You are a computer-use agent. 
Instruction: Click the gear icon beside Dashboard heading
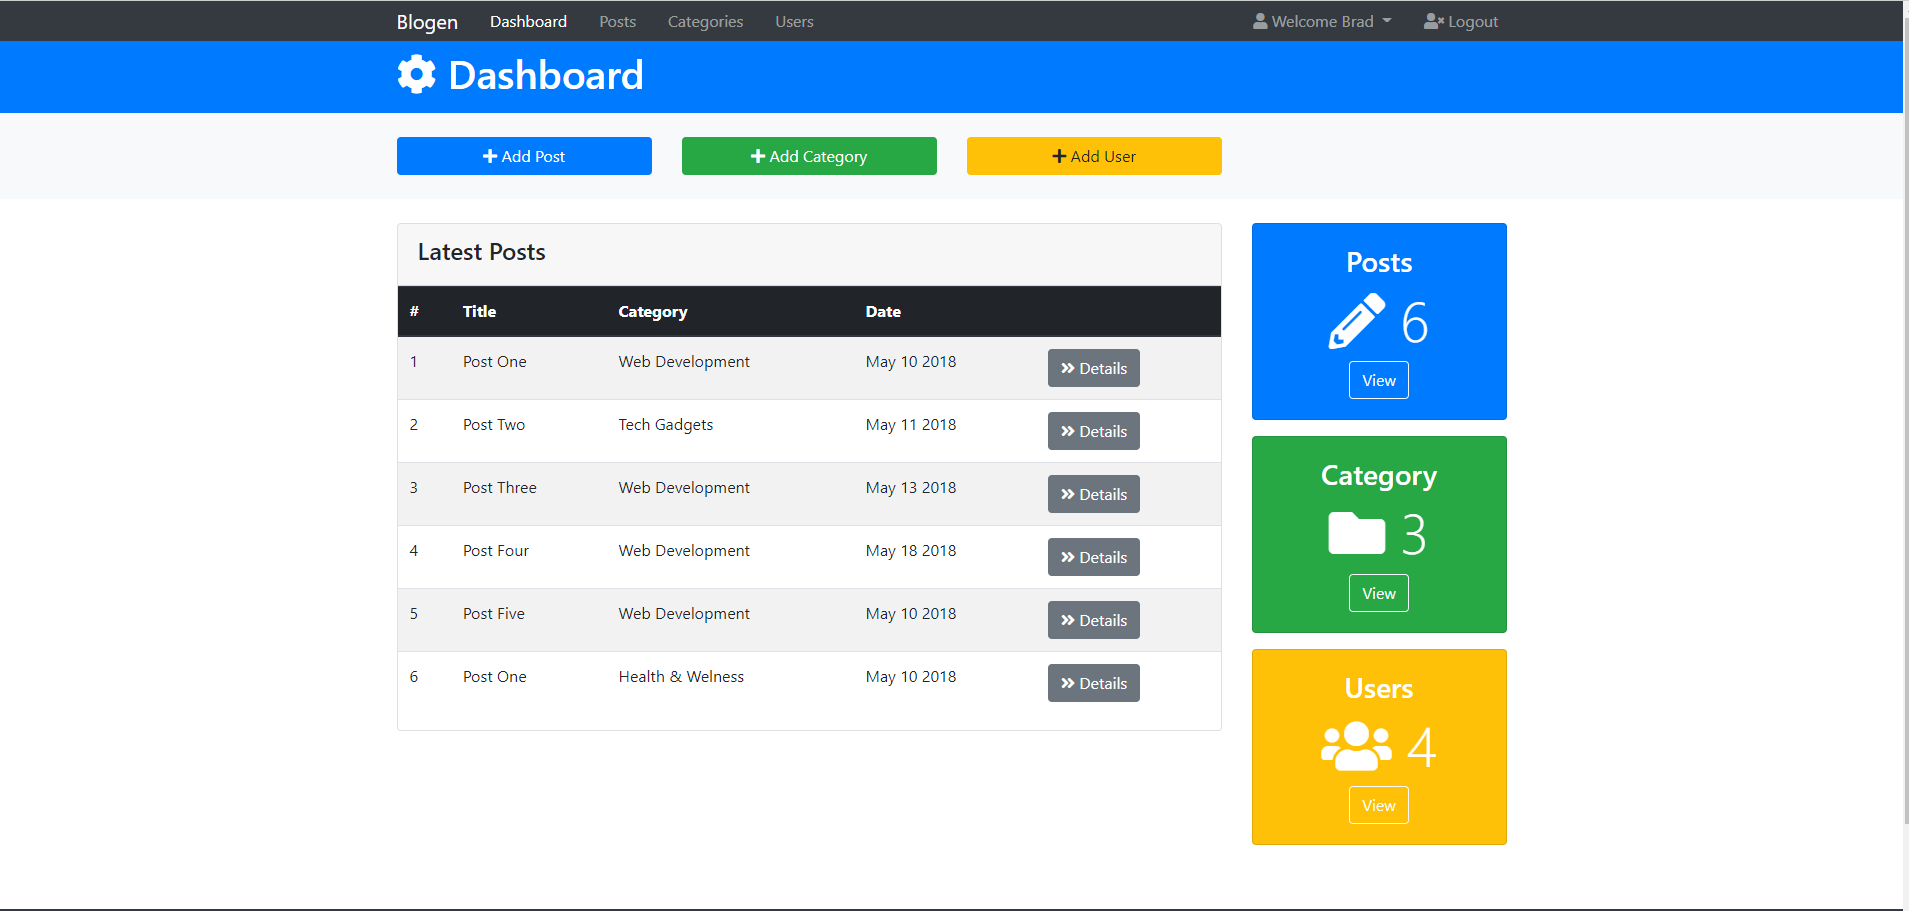click(x=416, y=75)
